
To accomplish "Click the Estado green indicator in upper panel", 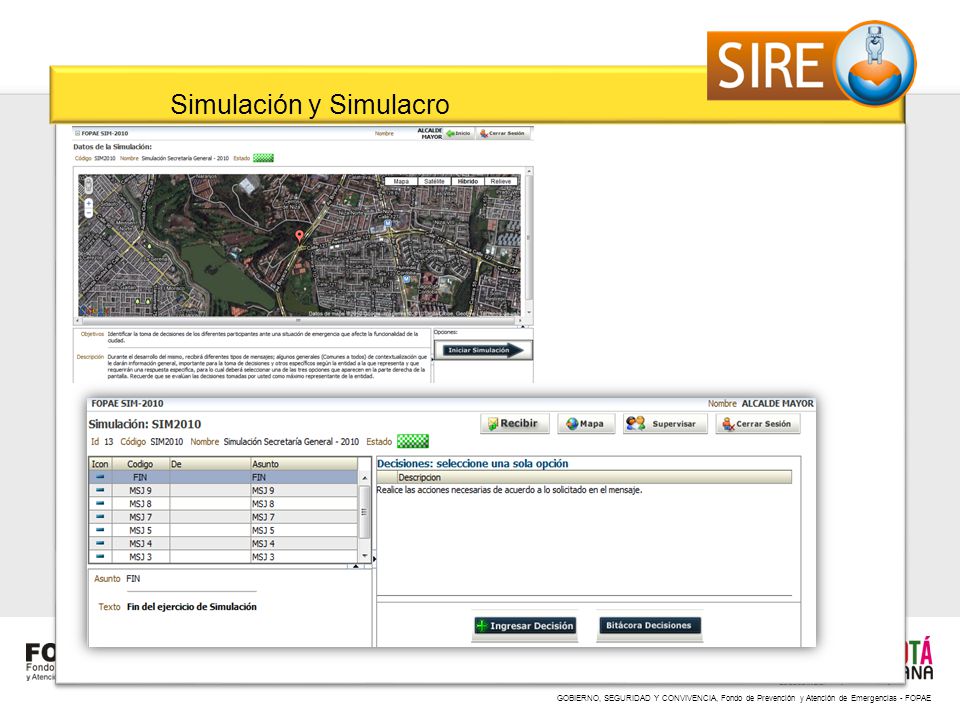I will pyautogui.click(x=263, y=158).
